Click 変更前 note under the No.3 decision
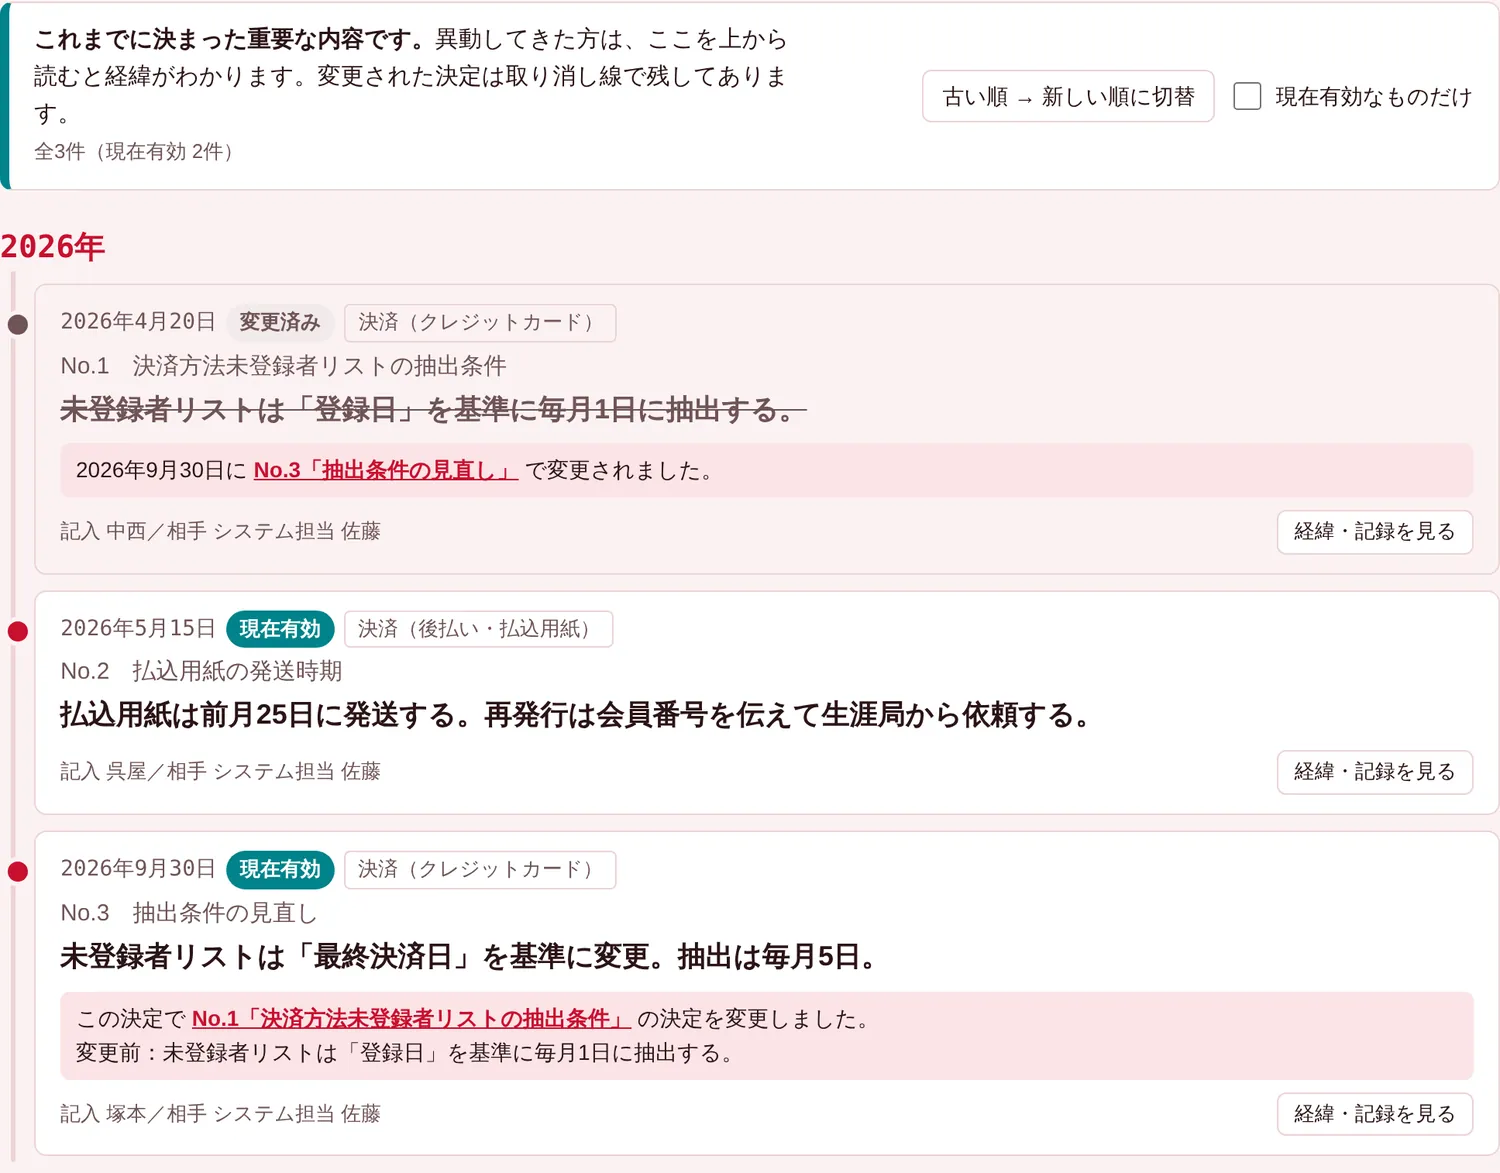The height and width of the screenshot is (1173, 1500). (x=409, y=1053)
